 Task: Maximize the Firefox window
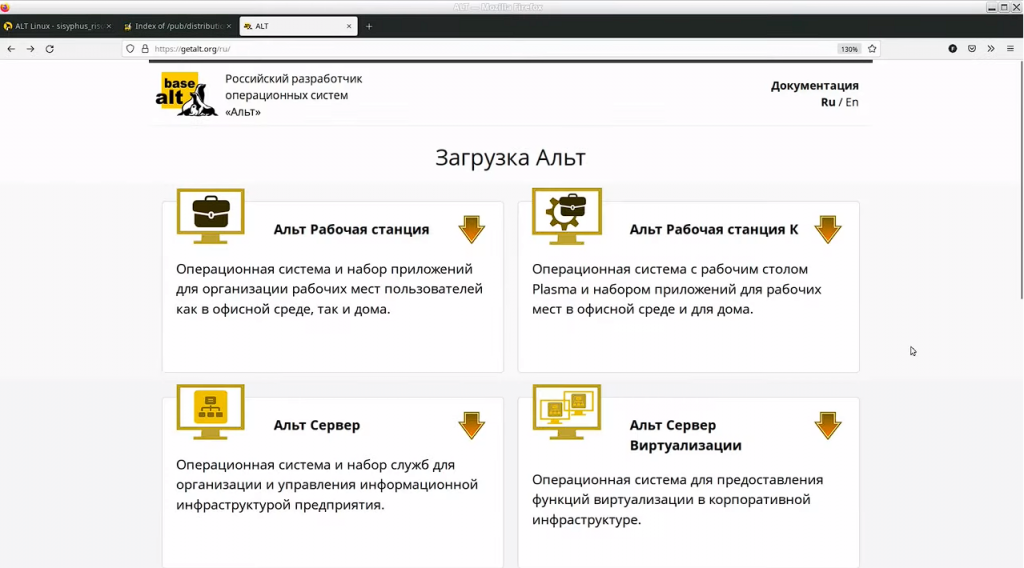tap(1004, 7)
